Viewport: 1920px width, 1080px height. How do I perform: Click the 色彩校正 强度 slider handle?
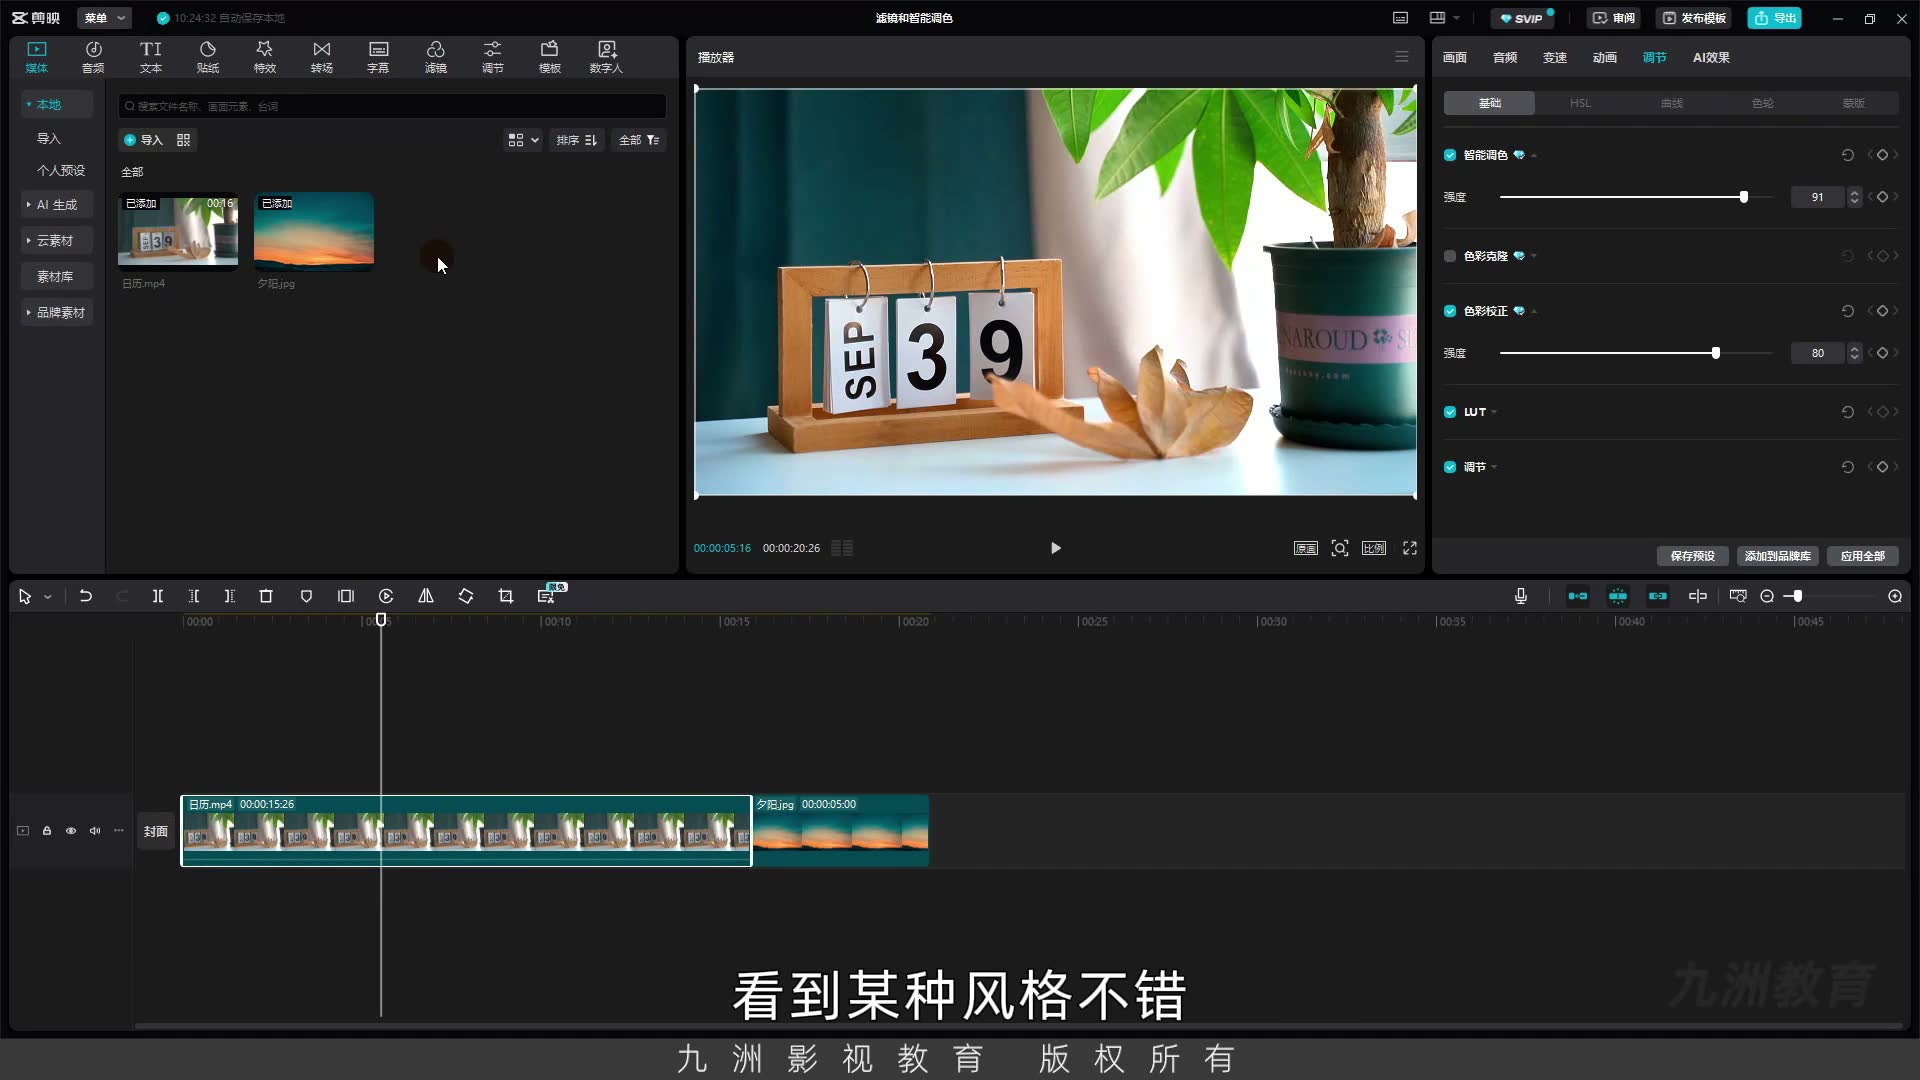(1716, 353)
